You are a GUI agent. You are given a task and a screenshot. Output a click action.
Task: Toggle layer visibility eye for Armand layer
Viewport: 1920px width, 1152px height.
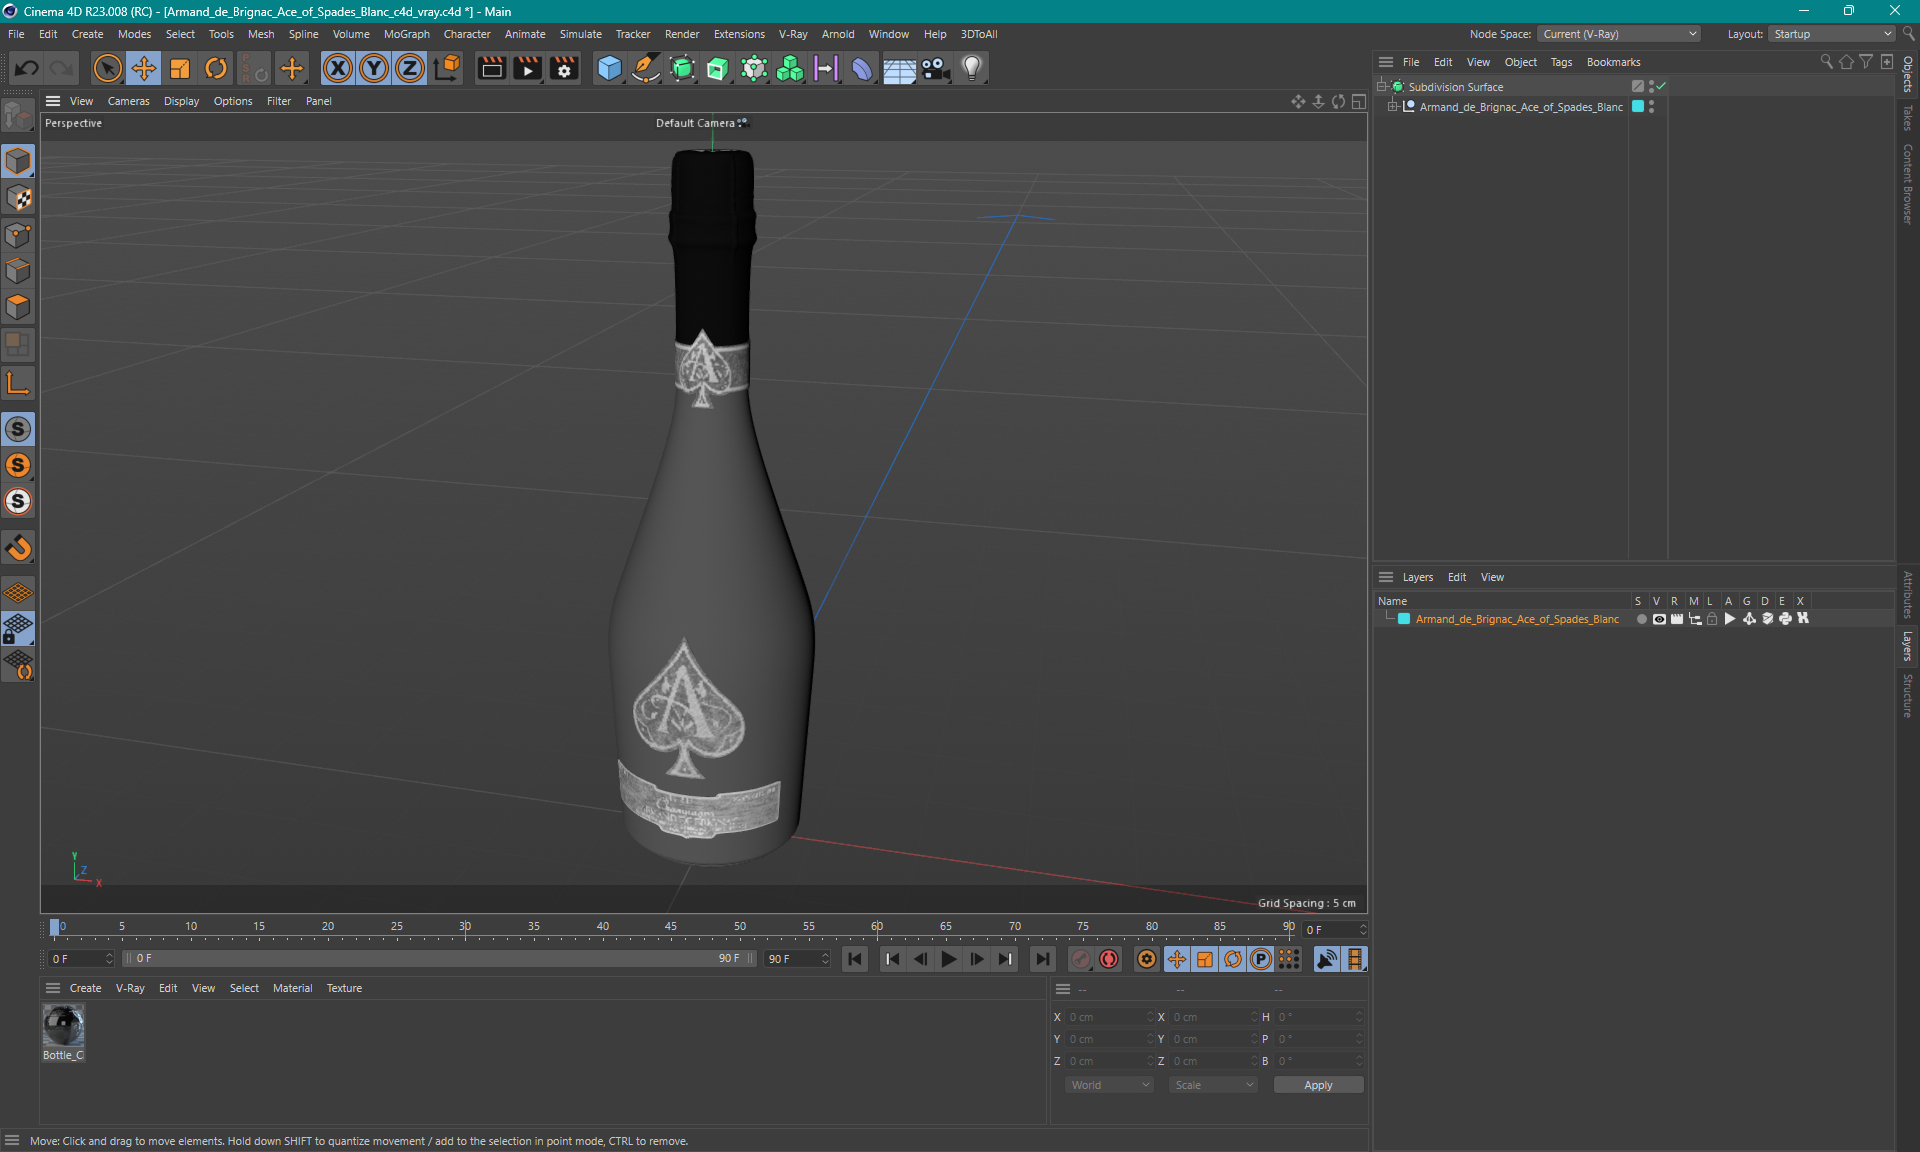pos(1659,619)
